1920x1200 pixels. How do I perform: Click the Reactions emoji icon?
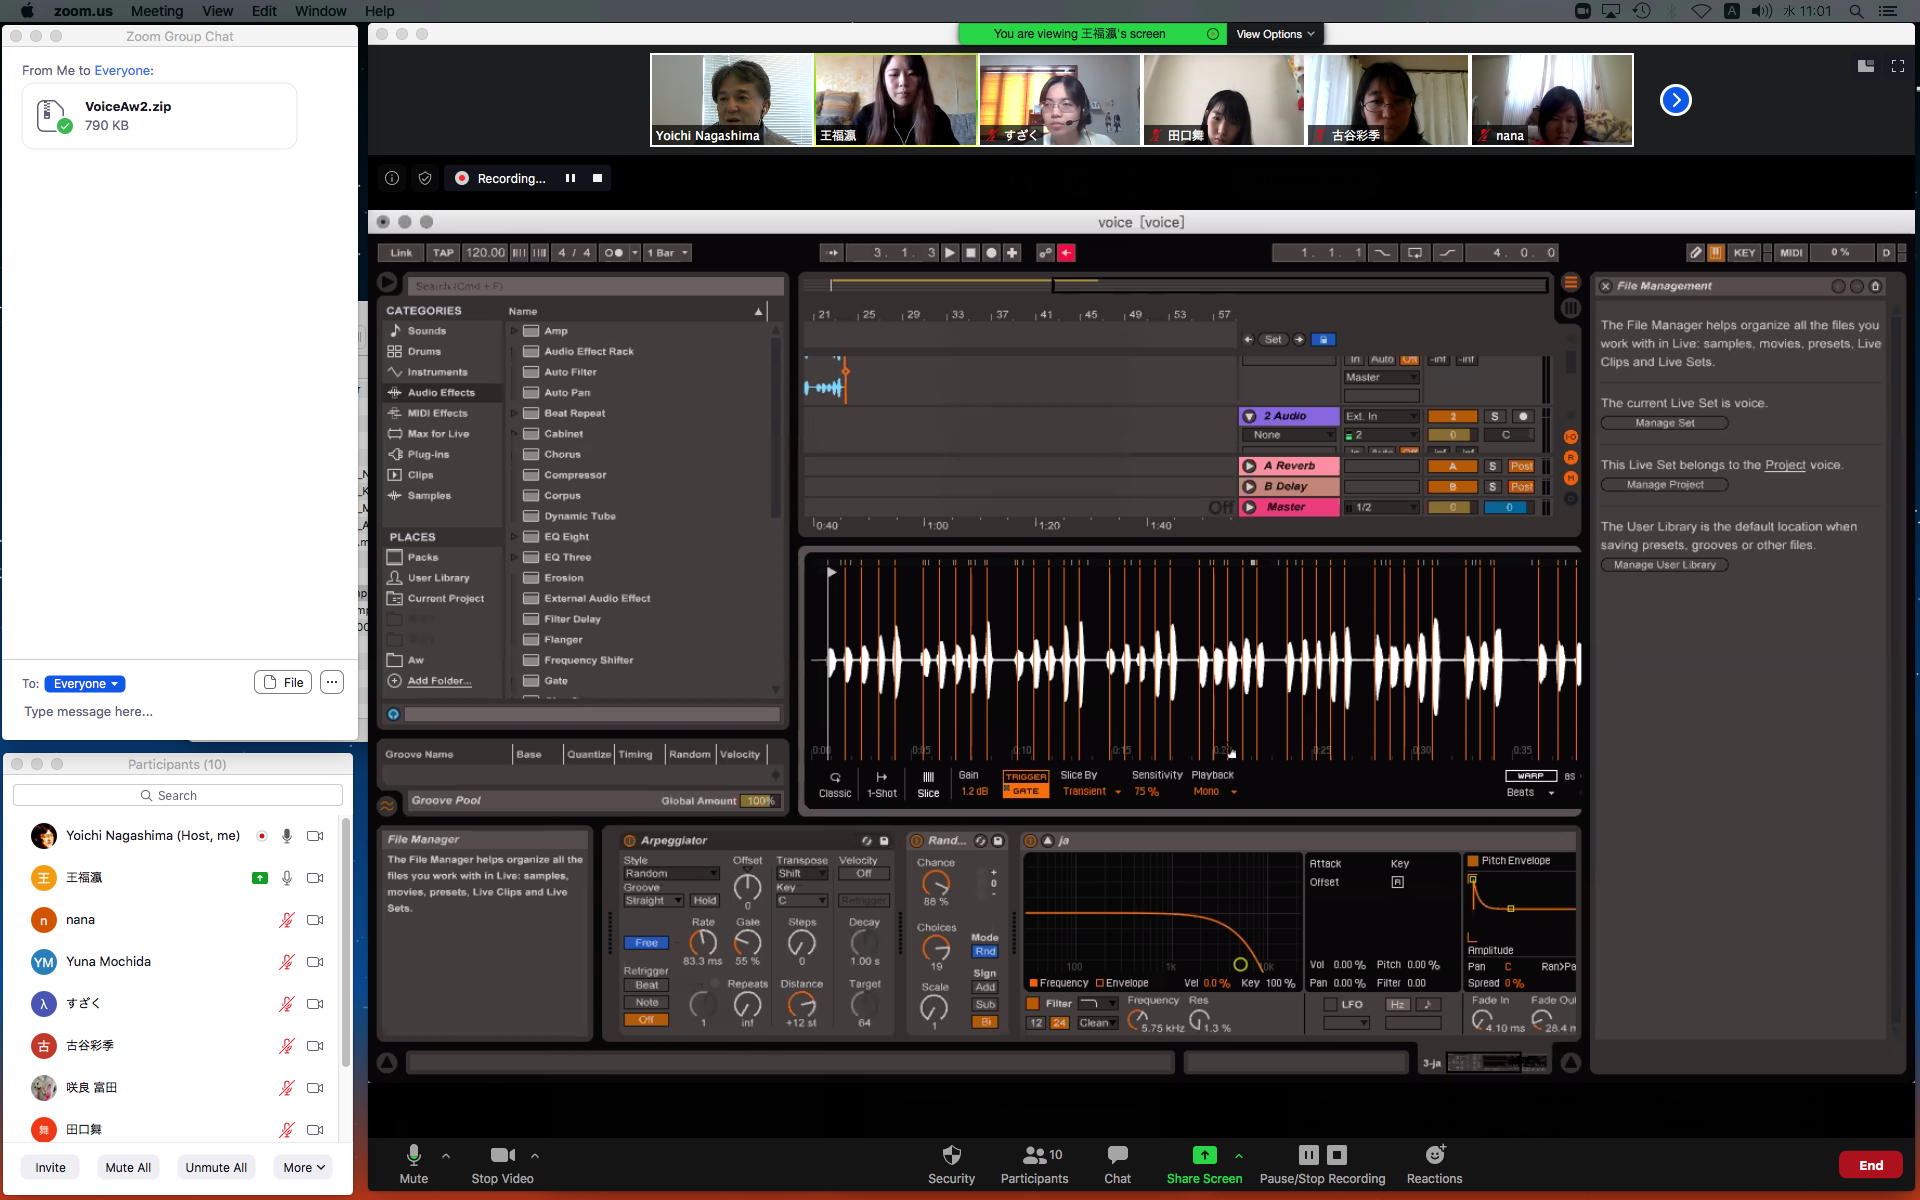click(1434, 1156)
